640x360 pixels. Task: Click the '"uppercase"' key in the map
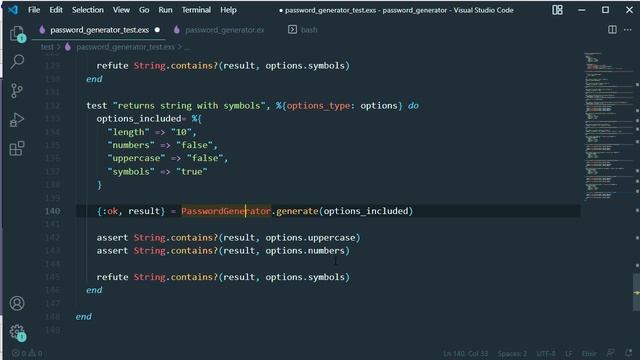[136, 158]
